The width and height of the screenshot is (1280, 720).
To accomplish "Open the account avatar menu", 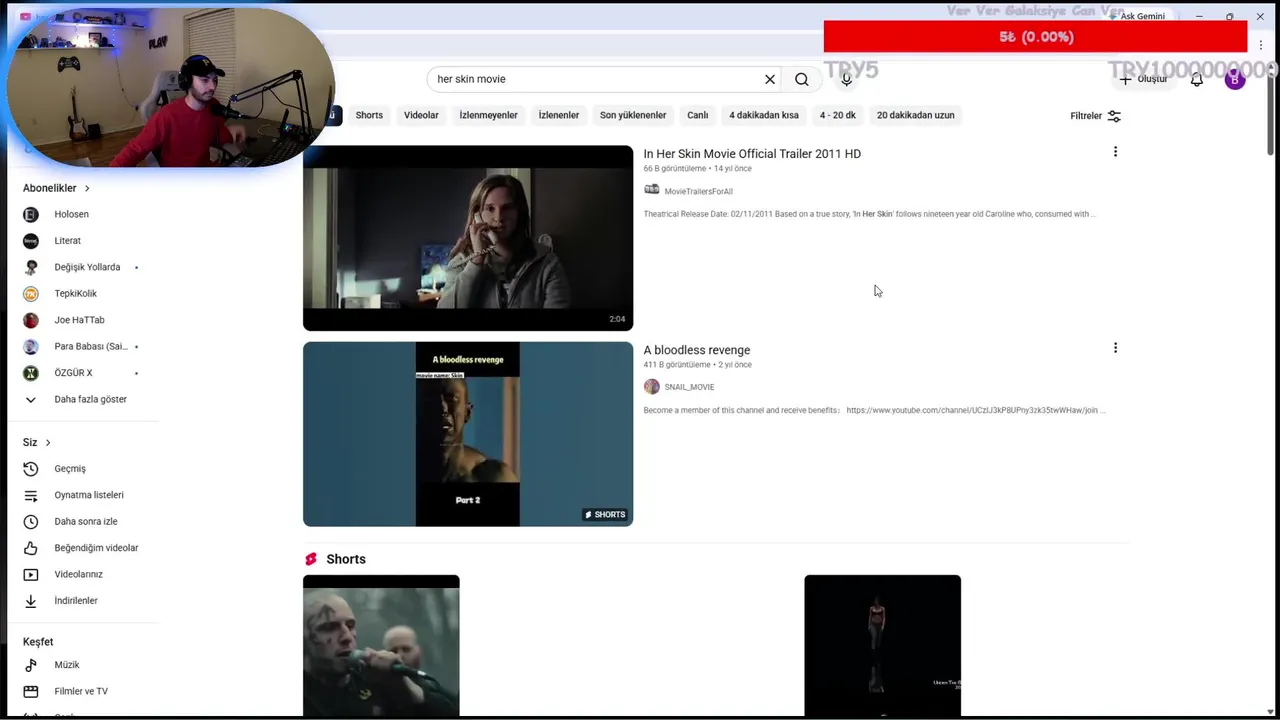I will pos(1235,79).
